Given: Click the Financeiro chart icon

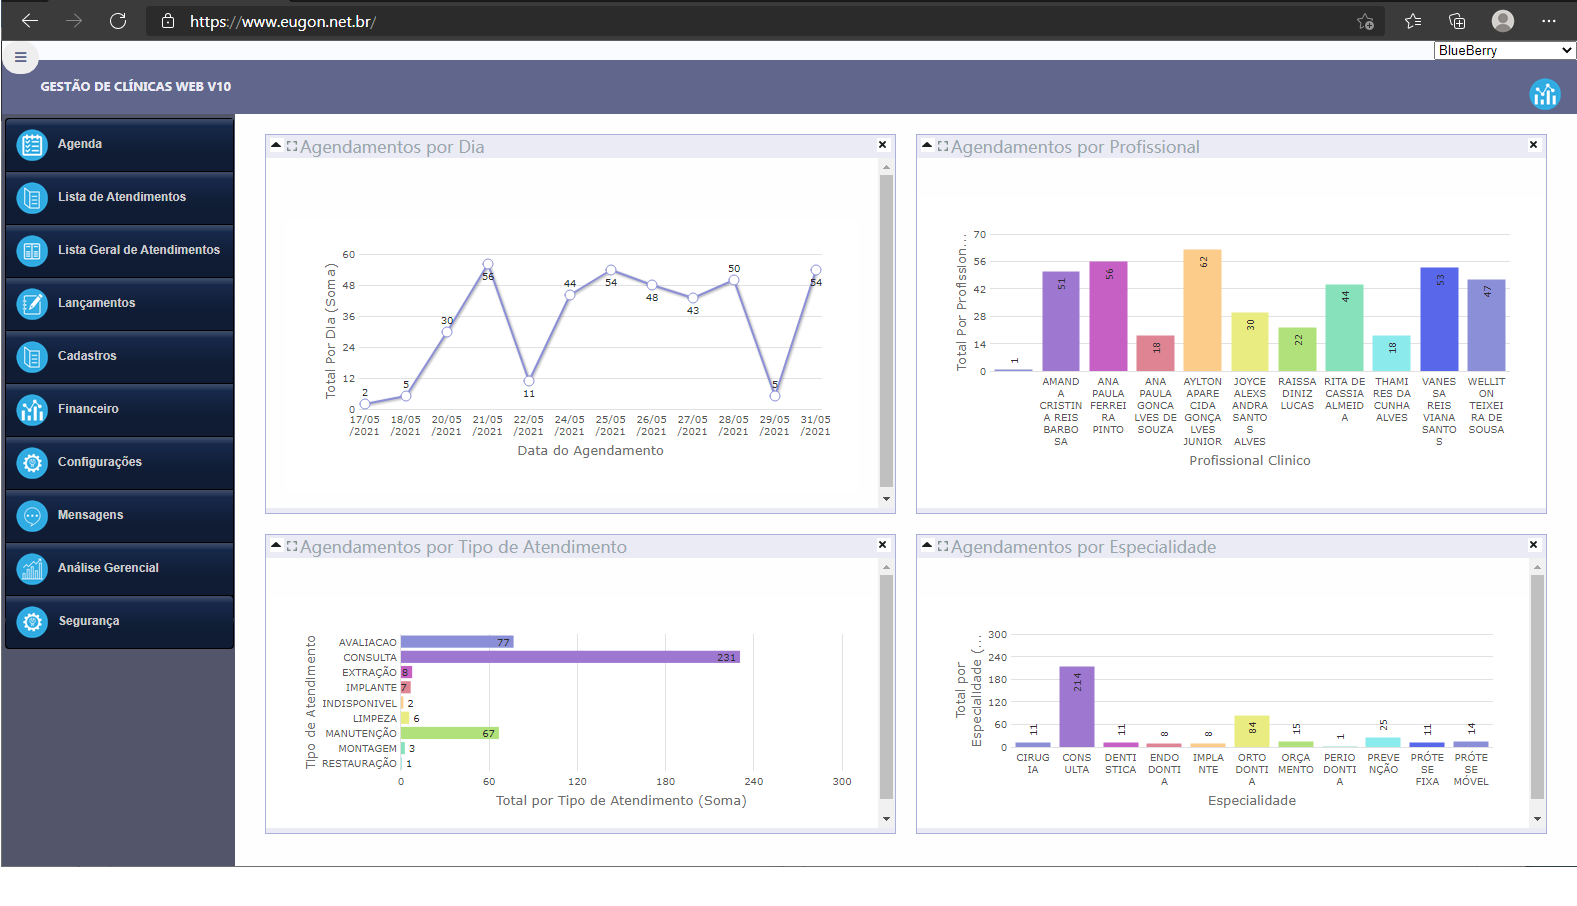Looking at the screenshot, I should click(x=32, y=410).
